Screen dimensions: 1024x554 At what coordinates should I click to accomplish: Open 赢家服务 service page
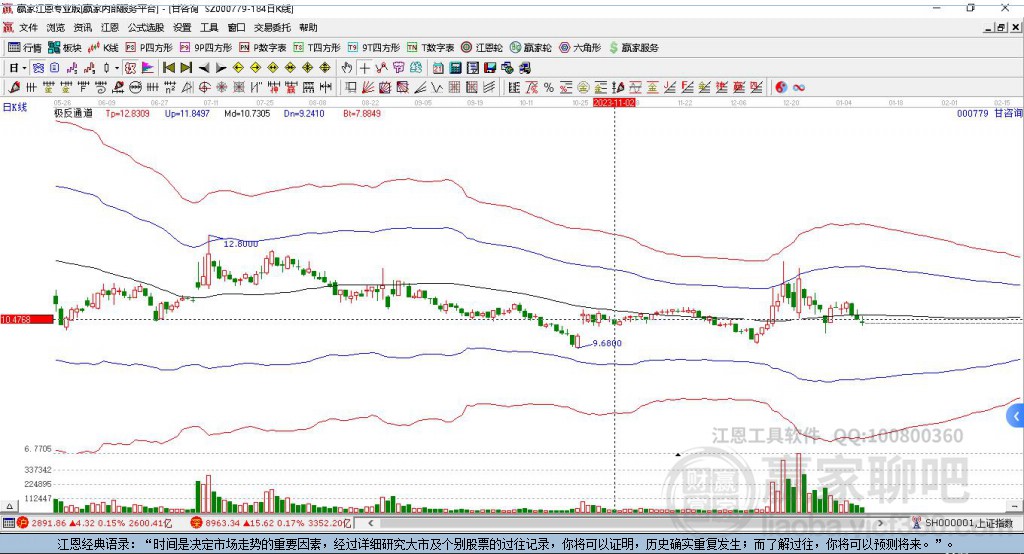[633, 48]
